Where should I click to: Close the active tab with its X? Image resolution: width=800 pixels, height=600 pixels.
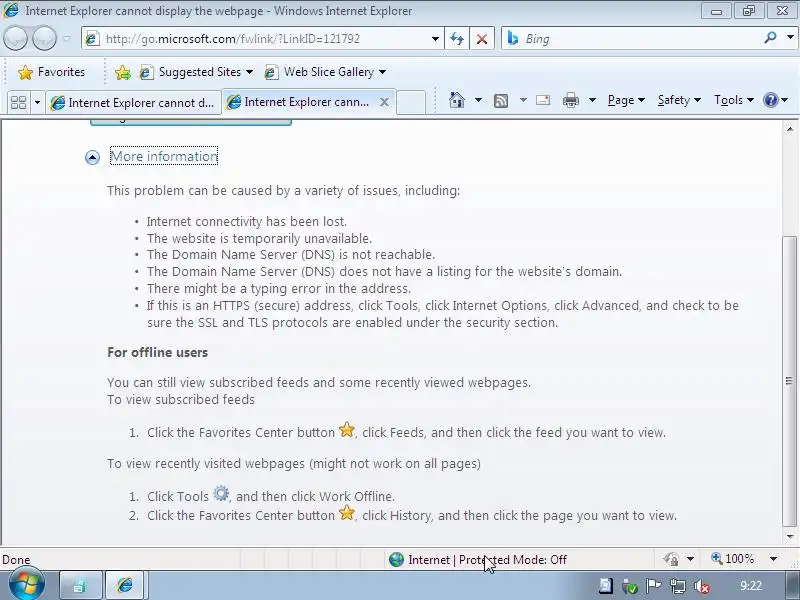[384, 102]
